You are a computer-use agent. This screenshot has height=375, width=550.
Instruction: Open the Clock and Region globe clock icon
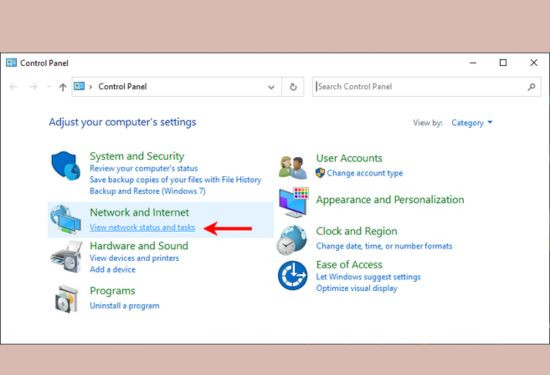[x=292, y=240]
